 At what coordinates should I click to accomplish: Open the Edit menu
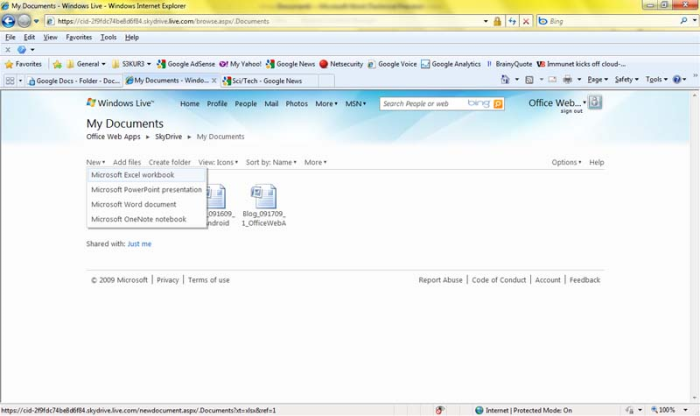(x=29, y=37)
